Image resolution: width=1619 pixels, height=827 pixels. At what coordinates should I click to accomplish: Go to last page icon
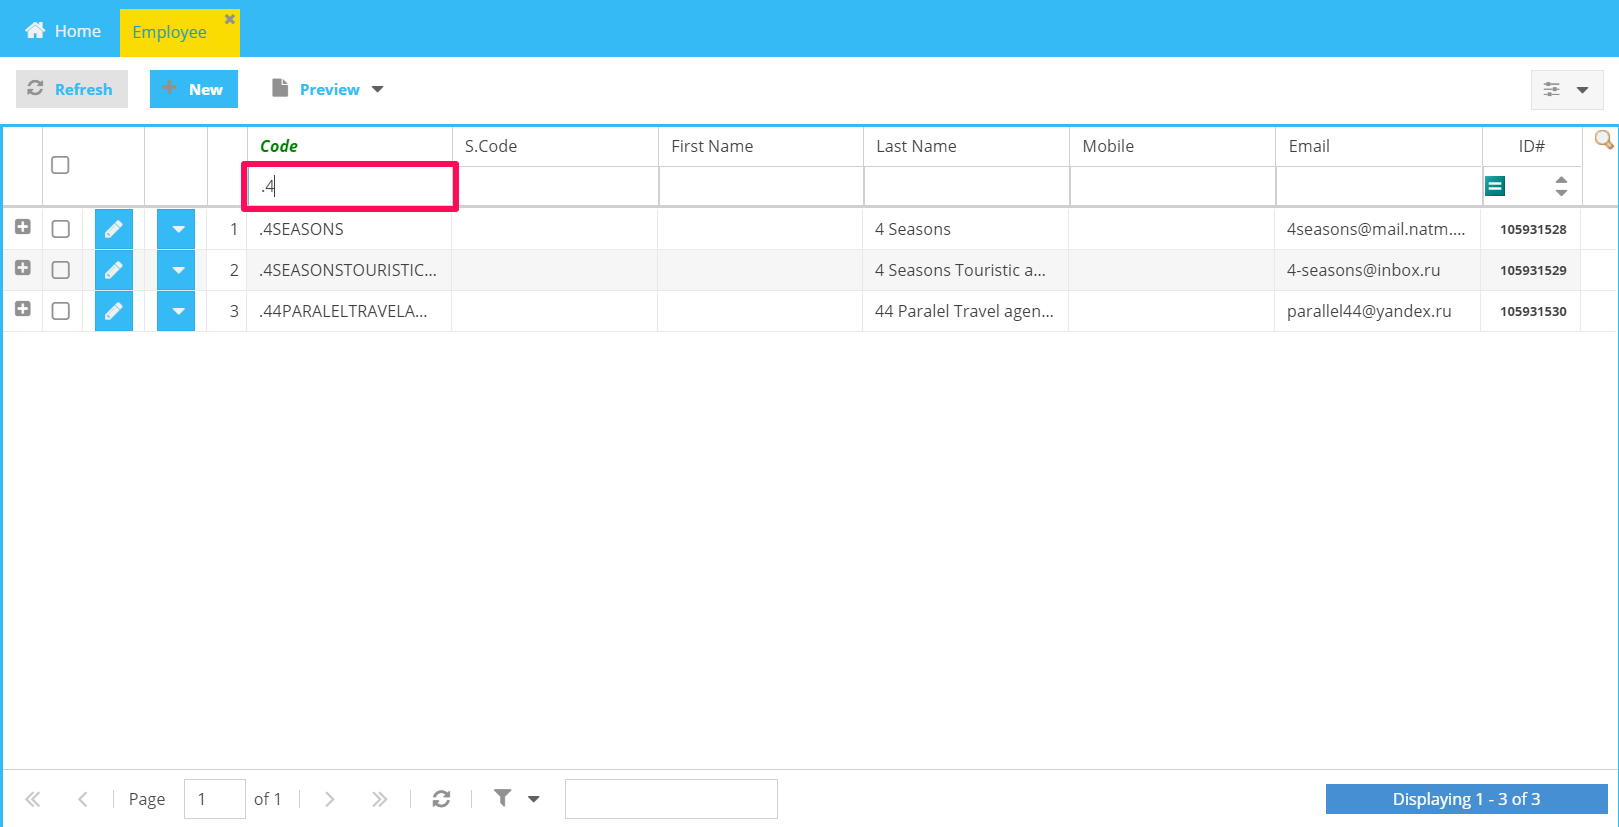coord(379,799)
